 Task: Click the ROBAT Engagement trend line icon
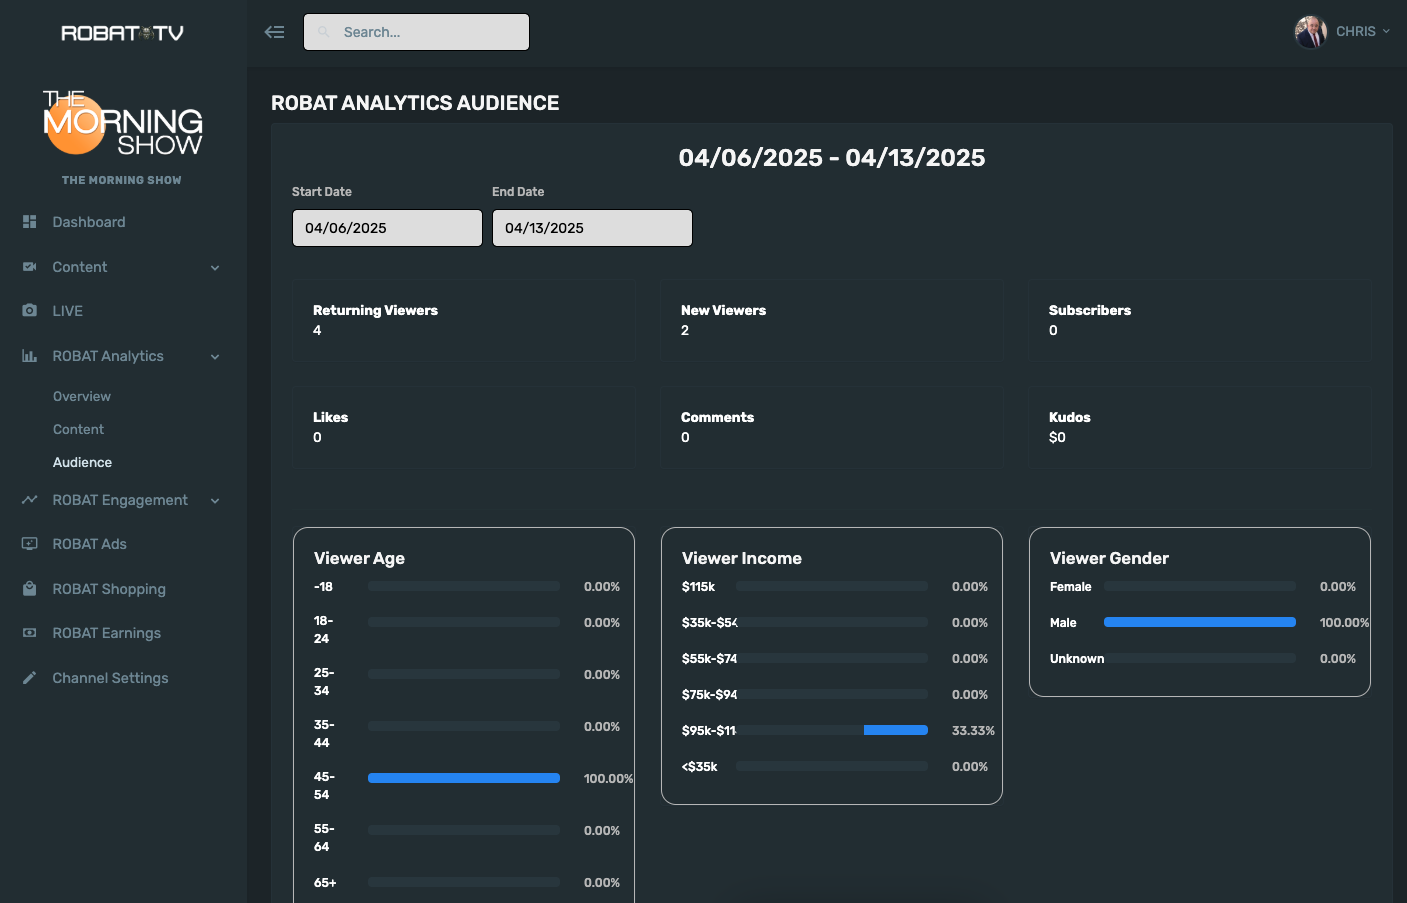click(30, 500)
